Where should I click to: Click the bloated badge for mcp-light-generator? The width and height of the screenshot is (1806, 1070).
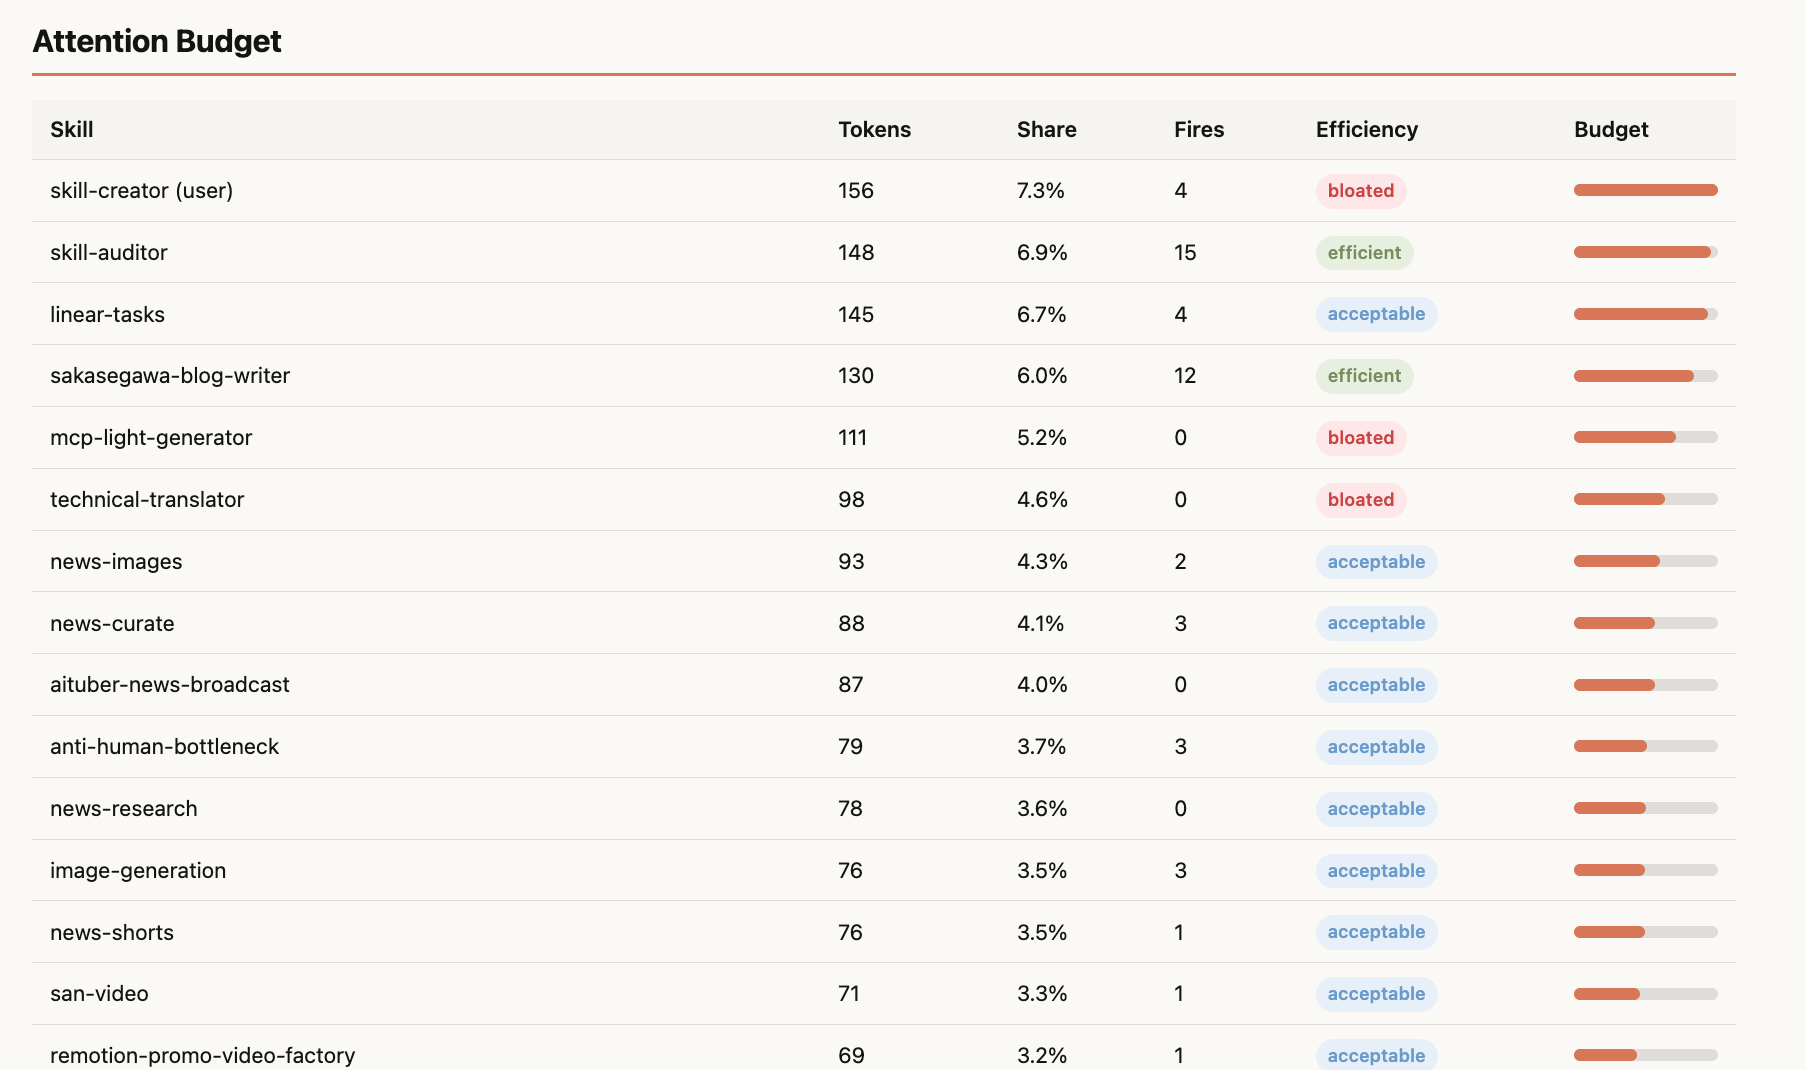pos(1360,438)
